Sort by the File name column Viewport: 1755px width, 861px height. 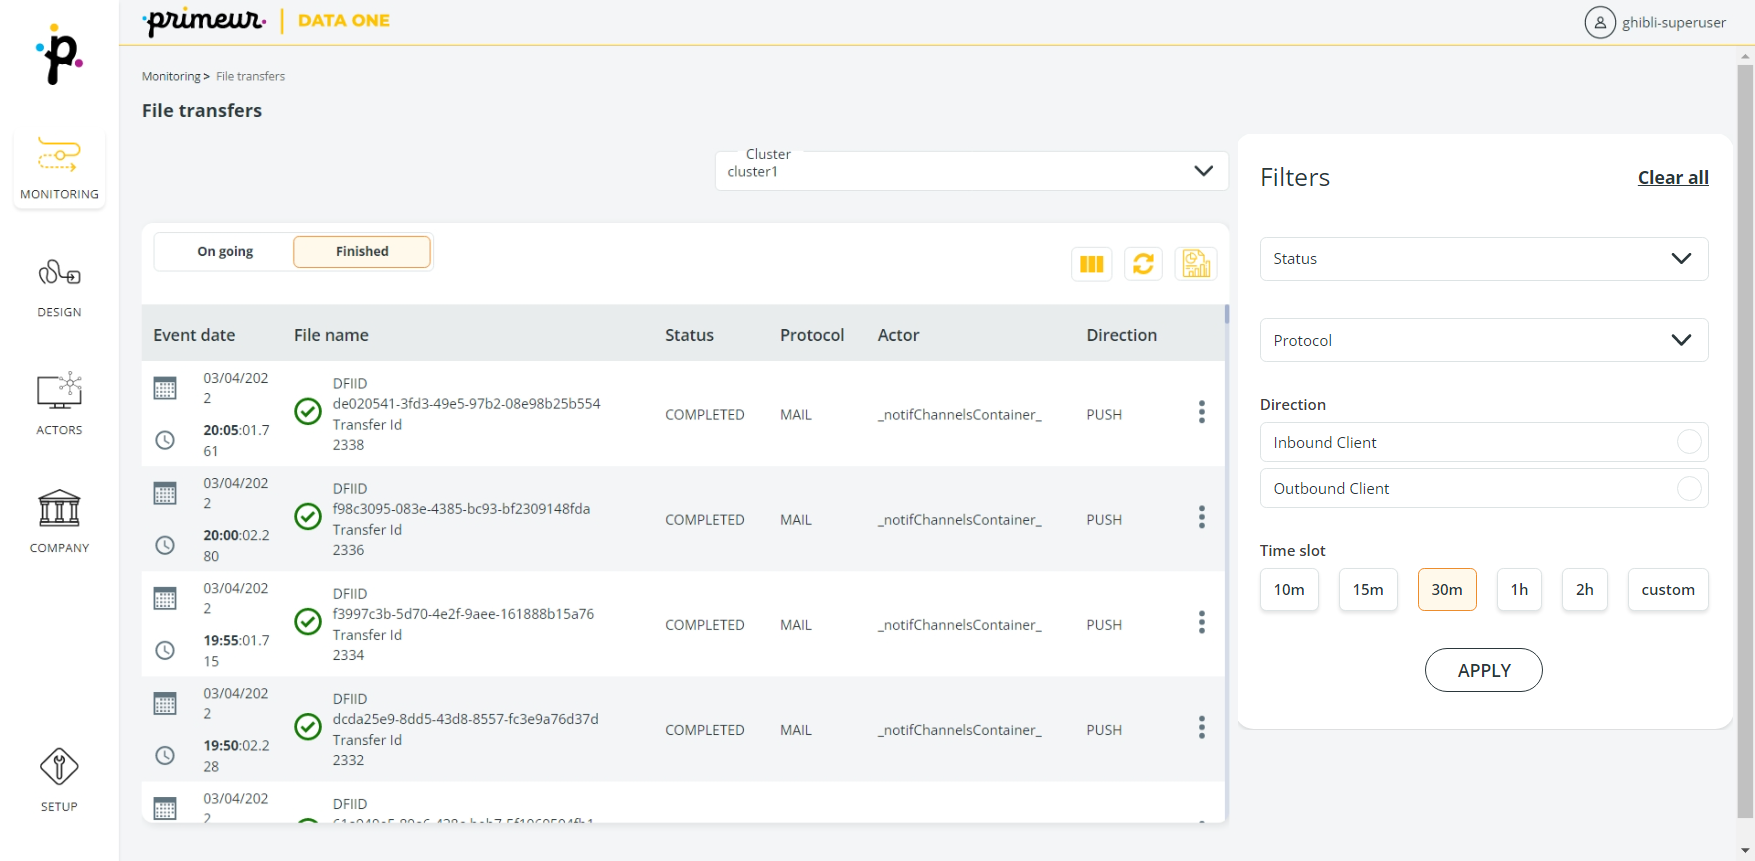coord(331,335)
